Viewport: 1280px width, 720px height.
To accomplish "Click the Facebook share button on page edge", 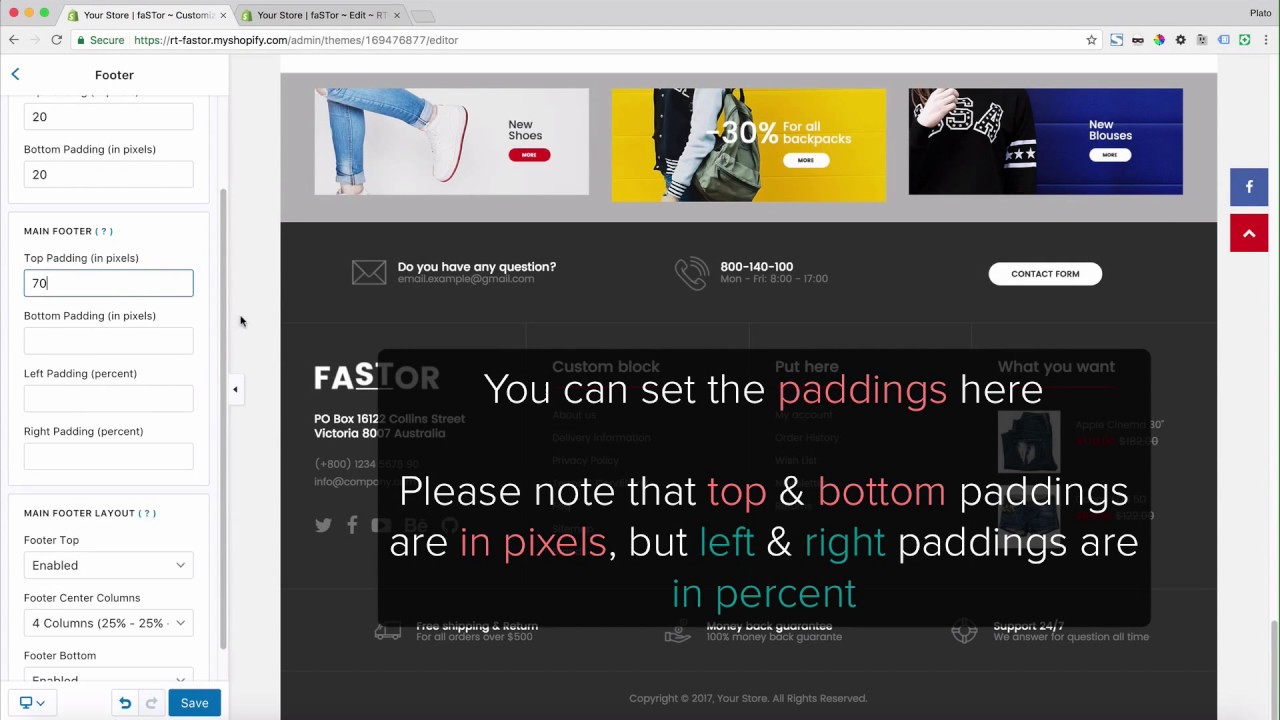I will click(x=1249, y=187).
